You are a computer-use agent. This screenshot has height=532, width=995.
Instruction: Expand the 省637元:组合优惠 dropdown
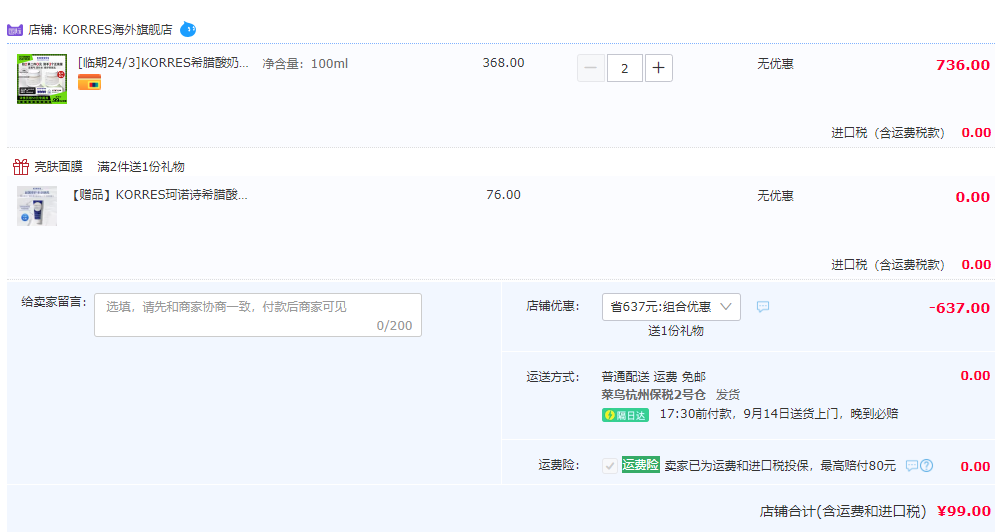[x=671, y=307]
